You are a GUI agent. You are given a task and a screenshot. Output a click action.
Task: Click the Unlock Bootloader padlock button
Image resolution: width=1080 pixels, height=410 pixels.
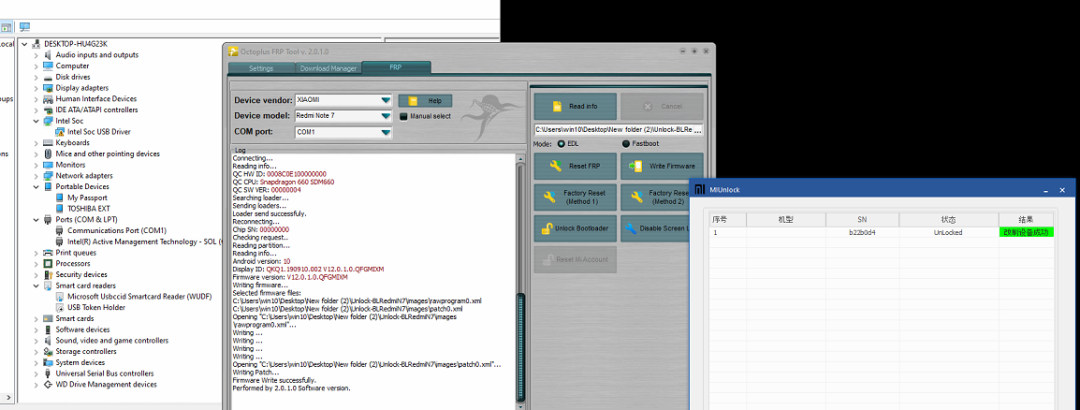tap(575, 228)
